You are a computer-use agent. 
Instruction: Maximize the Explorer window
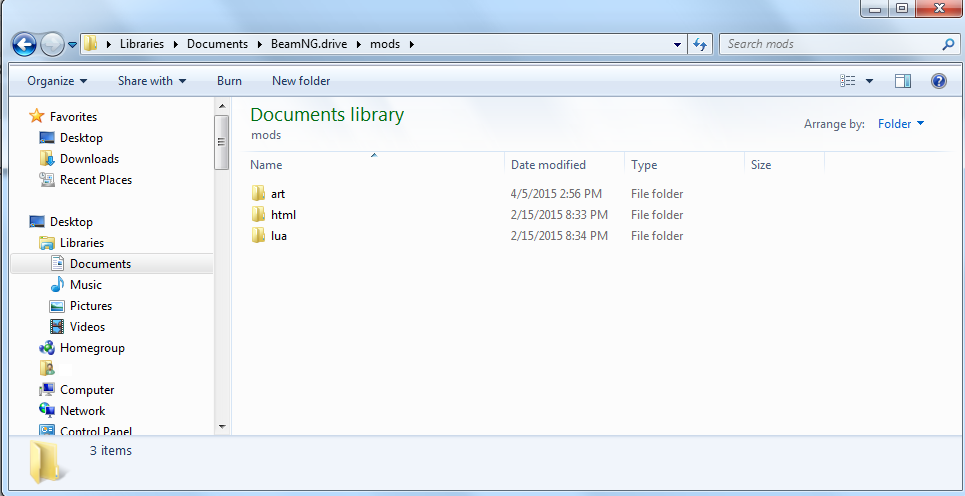902,9
